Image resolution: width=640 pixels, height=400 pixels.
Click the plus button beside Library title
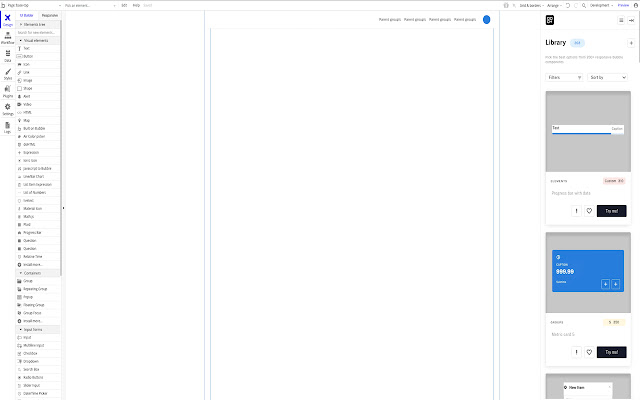pos(631,43)
